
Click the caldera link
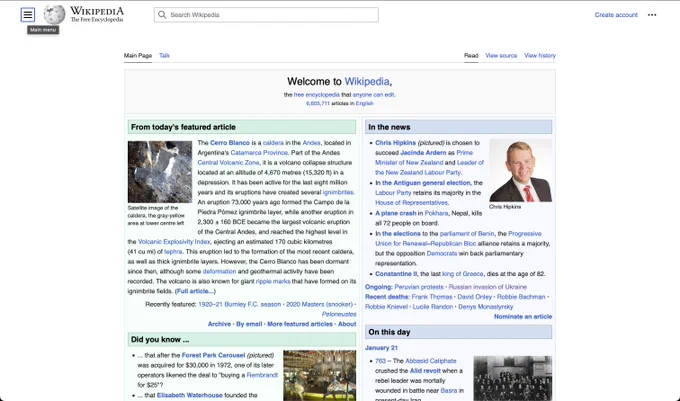273,143
